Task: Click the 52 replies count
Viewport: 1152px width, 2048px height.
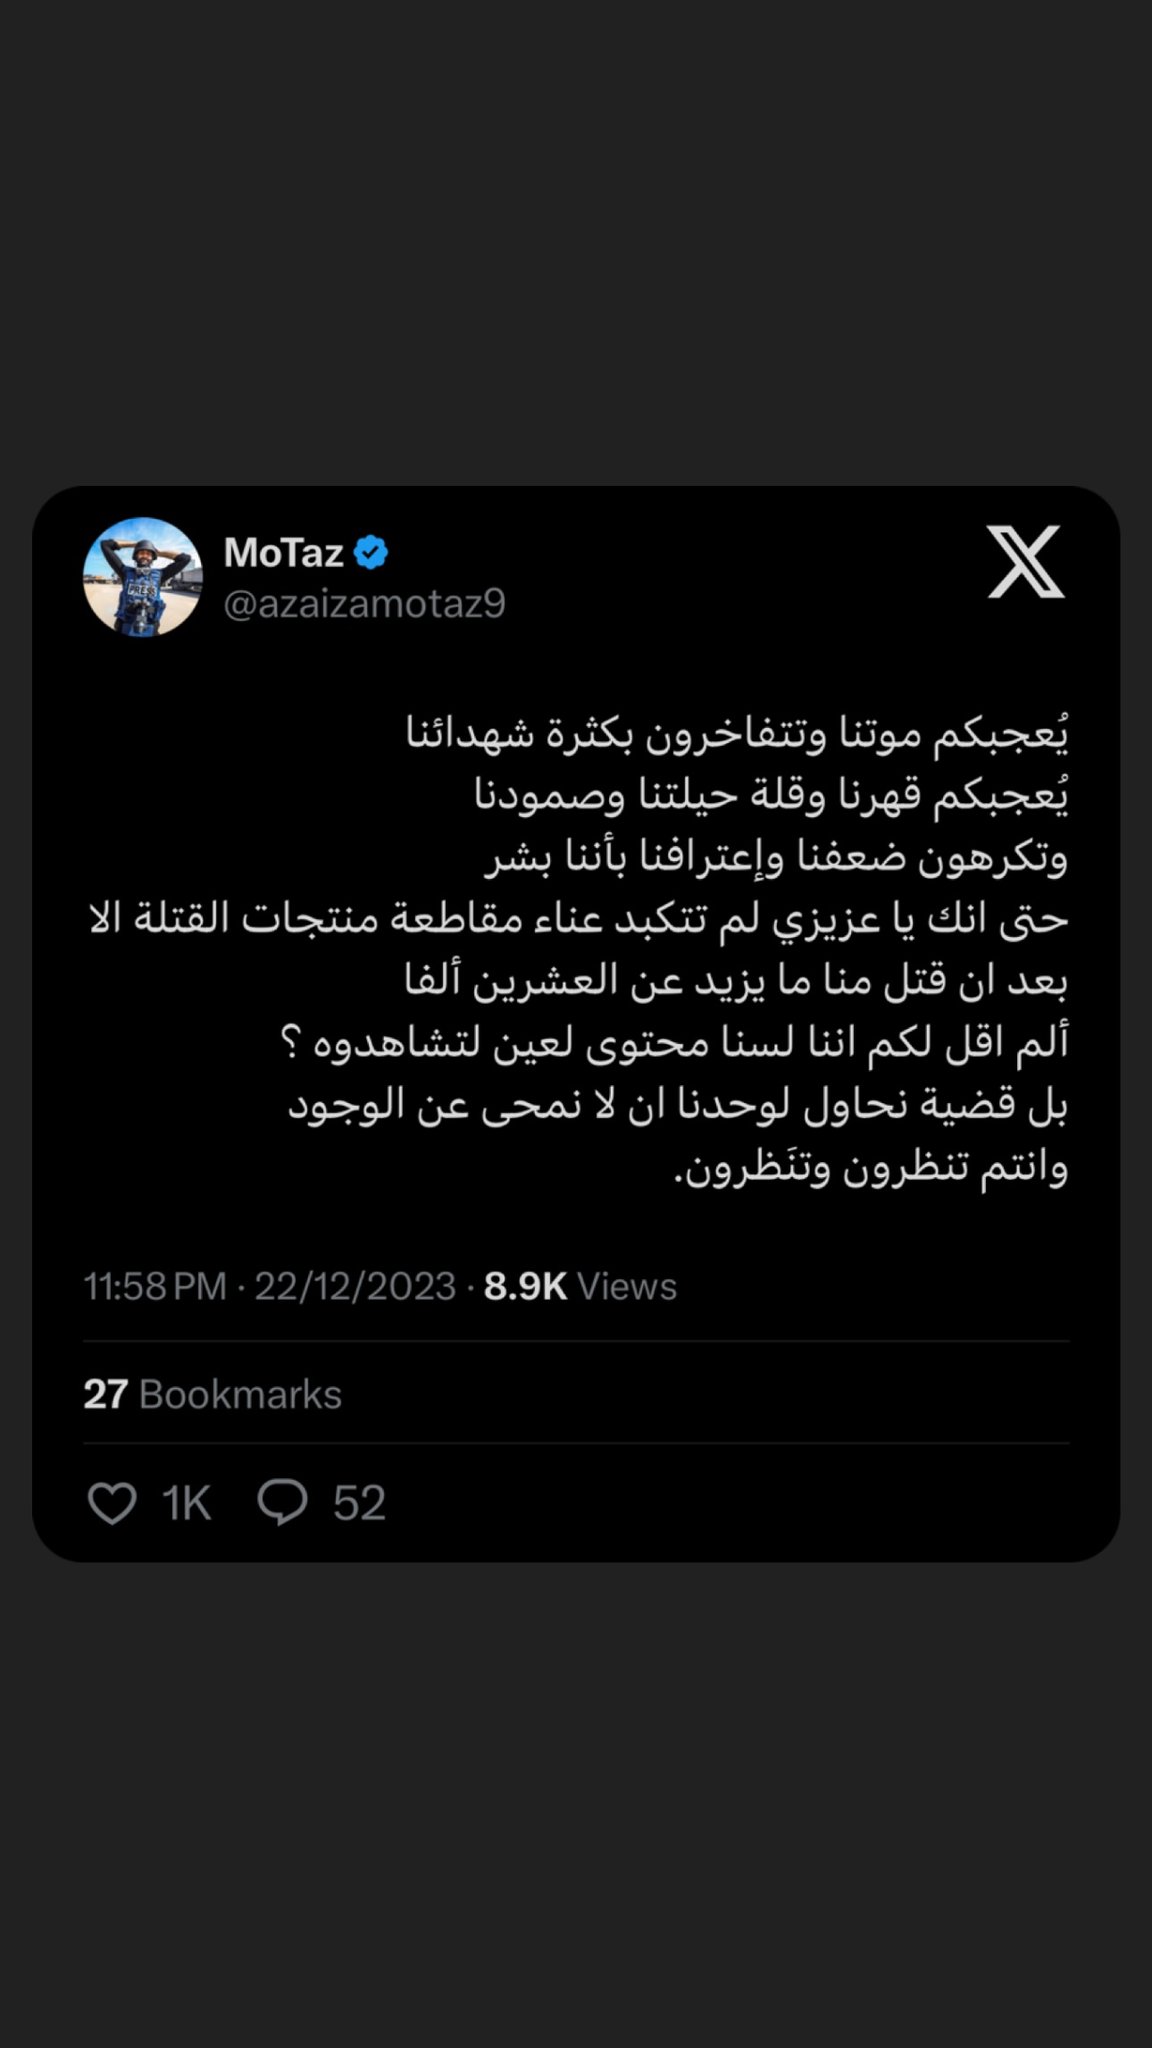Action: pyautogui.click(x=359, y=1503)
